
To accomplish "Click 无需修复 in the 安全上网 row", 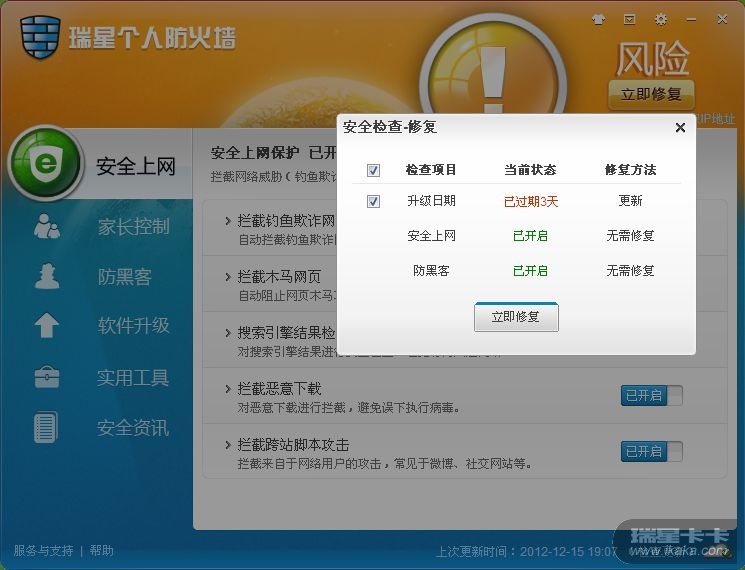I will (630, 236).
